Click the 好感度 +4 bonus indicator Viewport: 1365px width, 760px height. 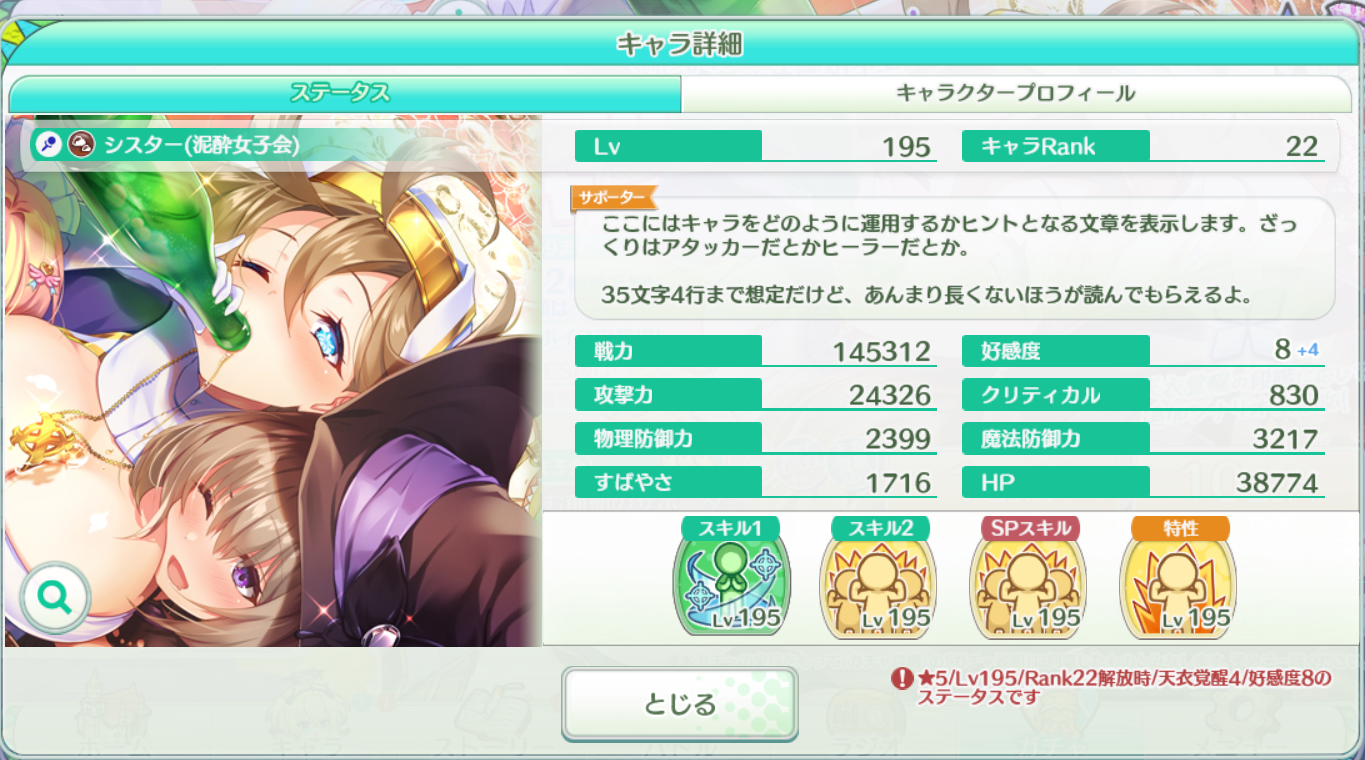1308,351
